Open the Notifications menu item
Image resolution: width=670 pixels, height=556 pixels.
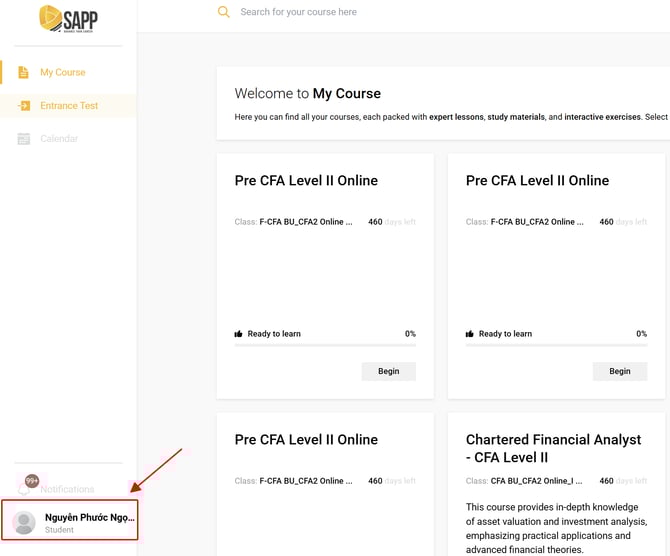pos(67,489)
